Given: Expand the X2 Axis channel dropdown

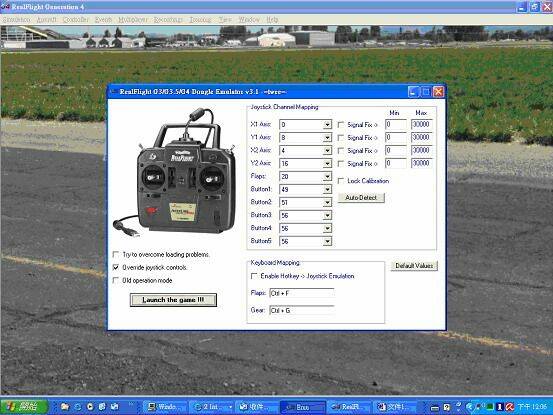Looking at the screenshot, I should (x=327, y=151).
